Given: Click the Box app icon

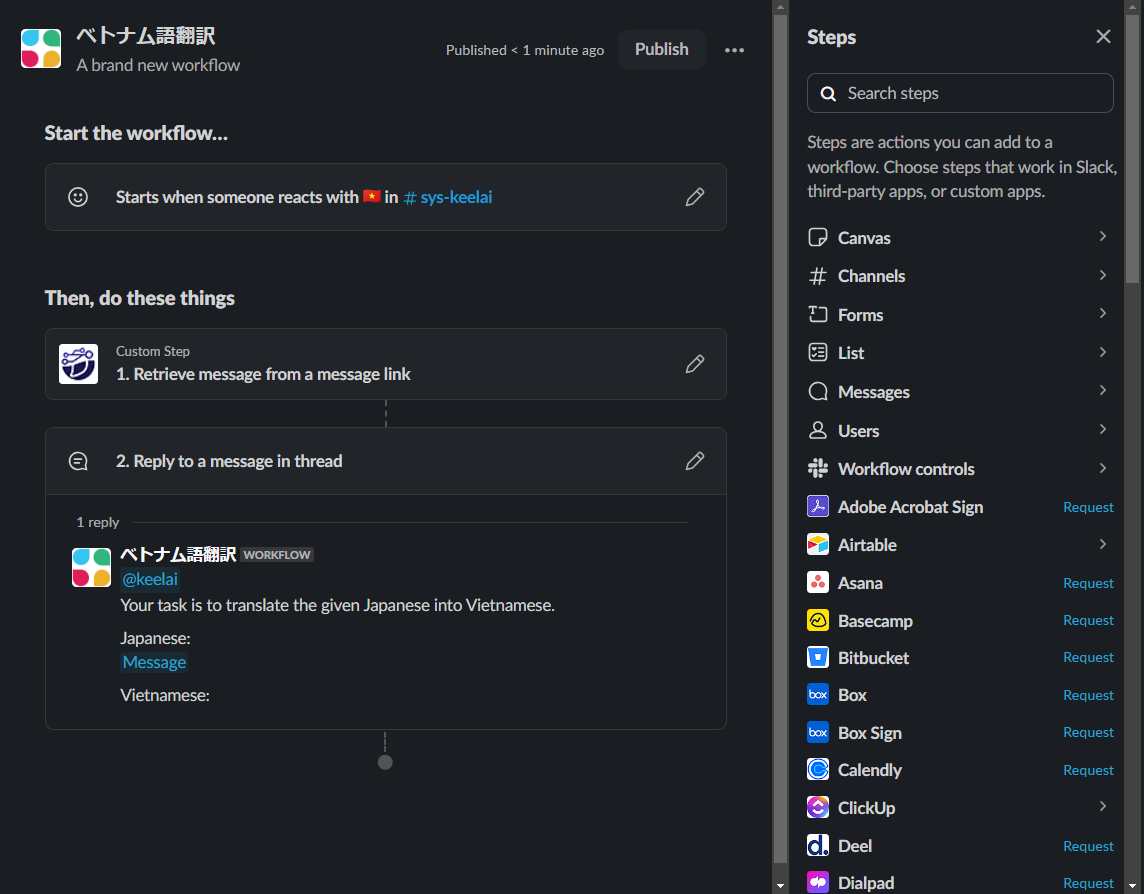Looking at the screenshot, I should click(818, 694).
